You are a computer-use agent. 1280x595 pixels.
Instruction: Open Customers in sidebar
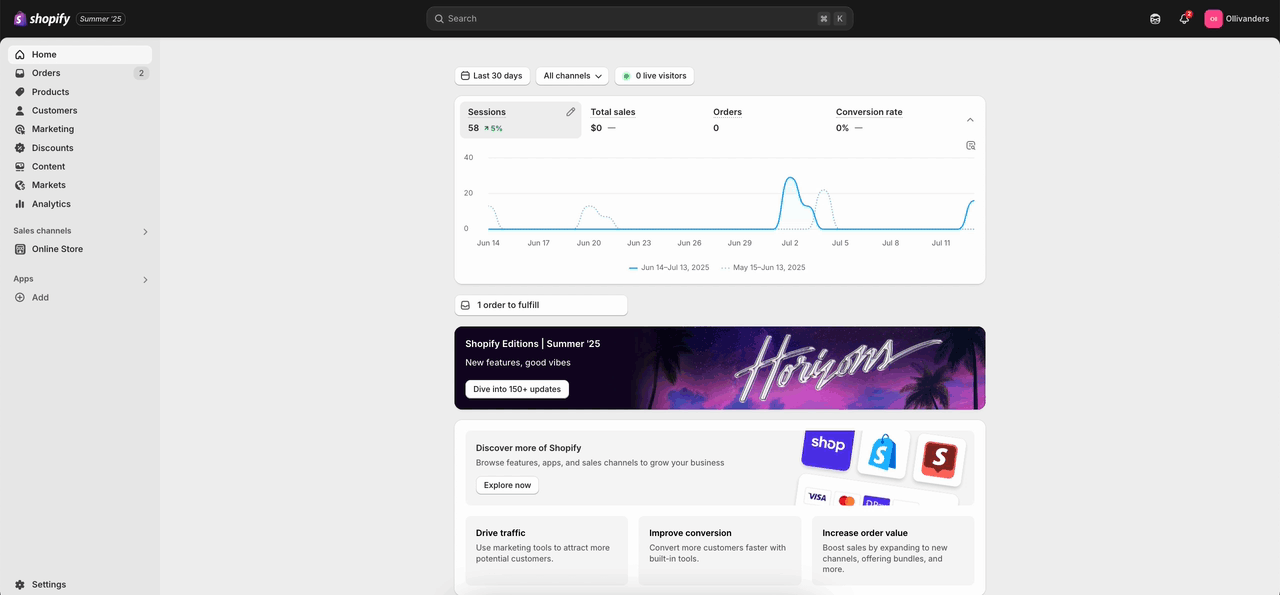(x=80, y=110)
